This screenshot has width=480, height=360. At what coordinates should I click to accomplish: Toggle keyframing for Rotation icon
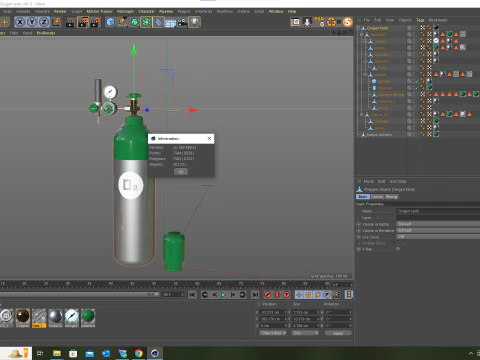(318, 295)
